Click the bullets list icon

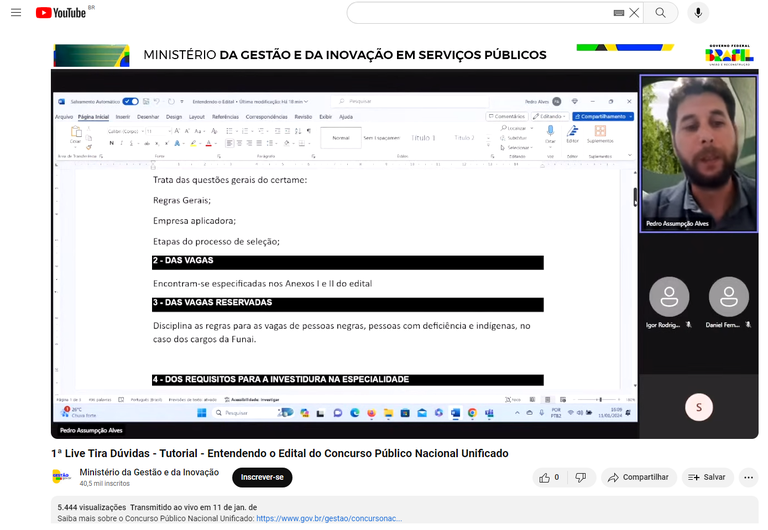point(229,131)
